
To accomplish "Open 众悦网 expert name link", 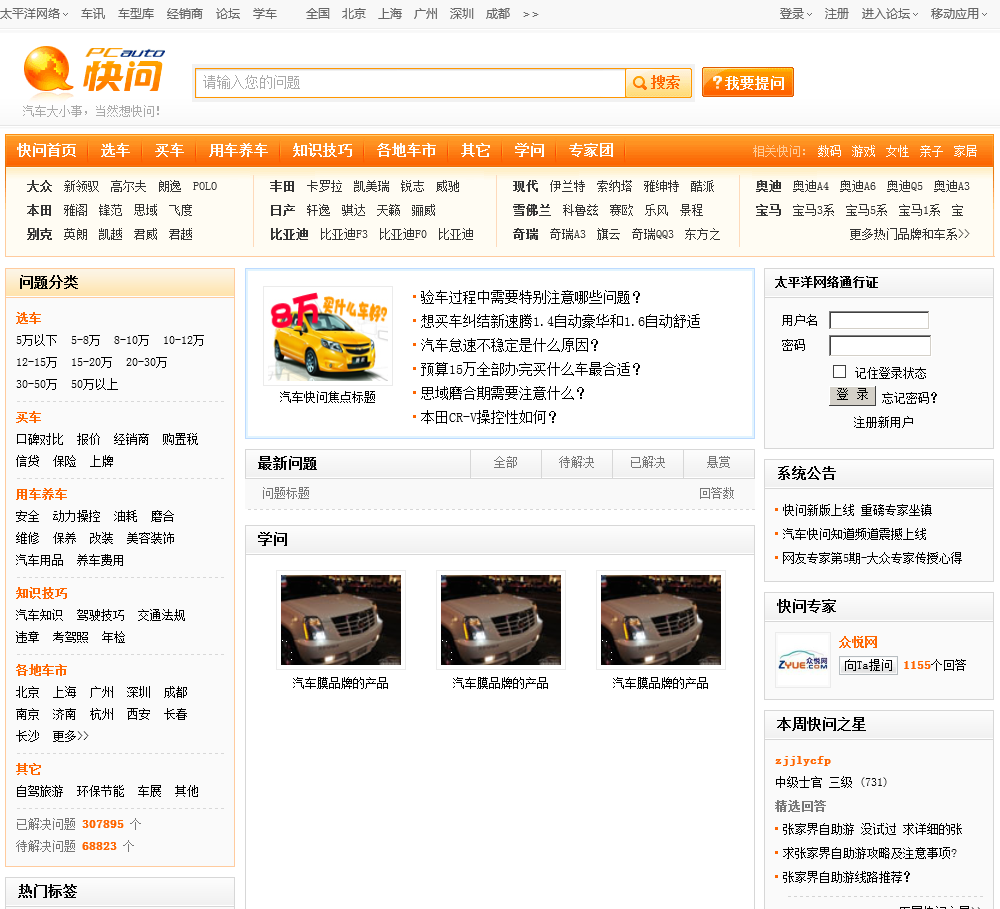I will coord(858,642).
